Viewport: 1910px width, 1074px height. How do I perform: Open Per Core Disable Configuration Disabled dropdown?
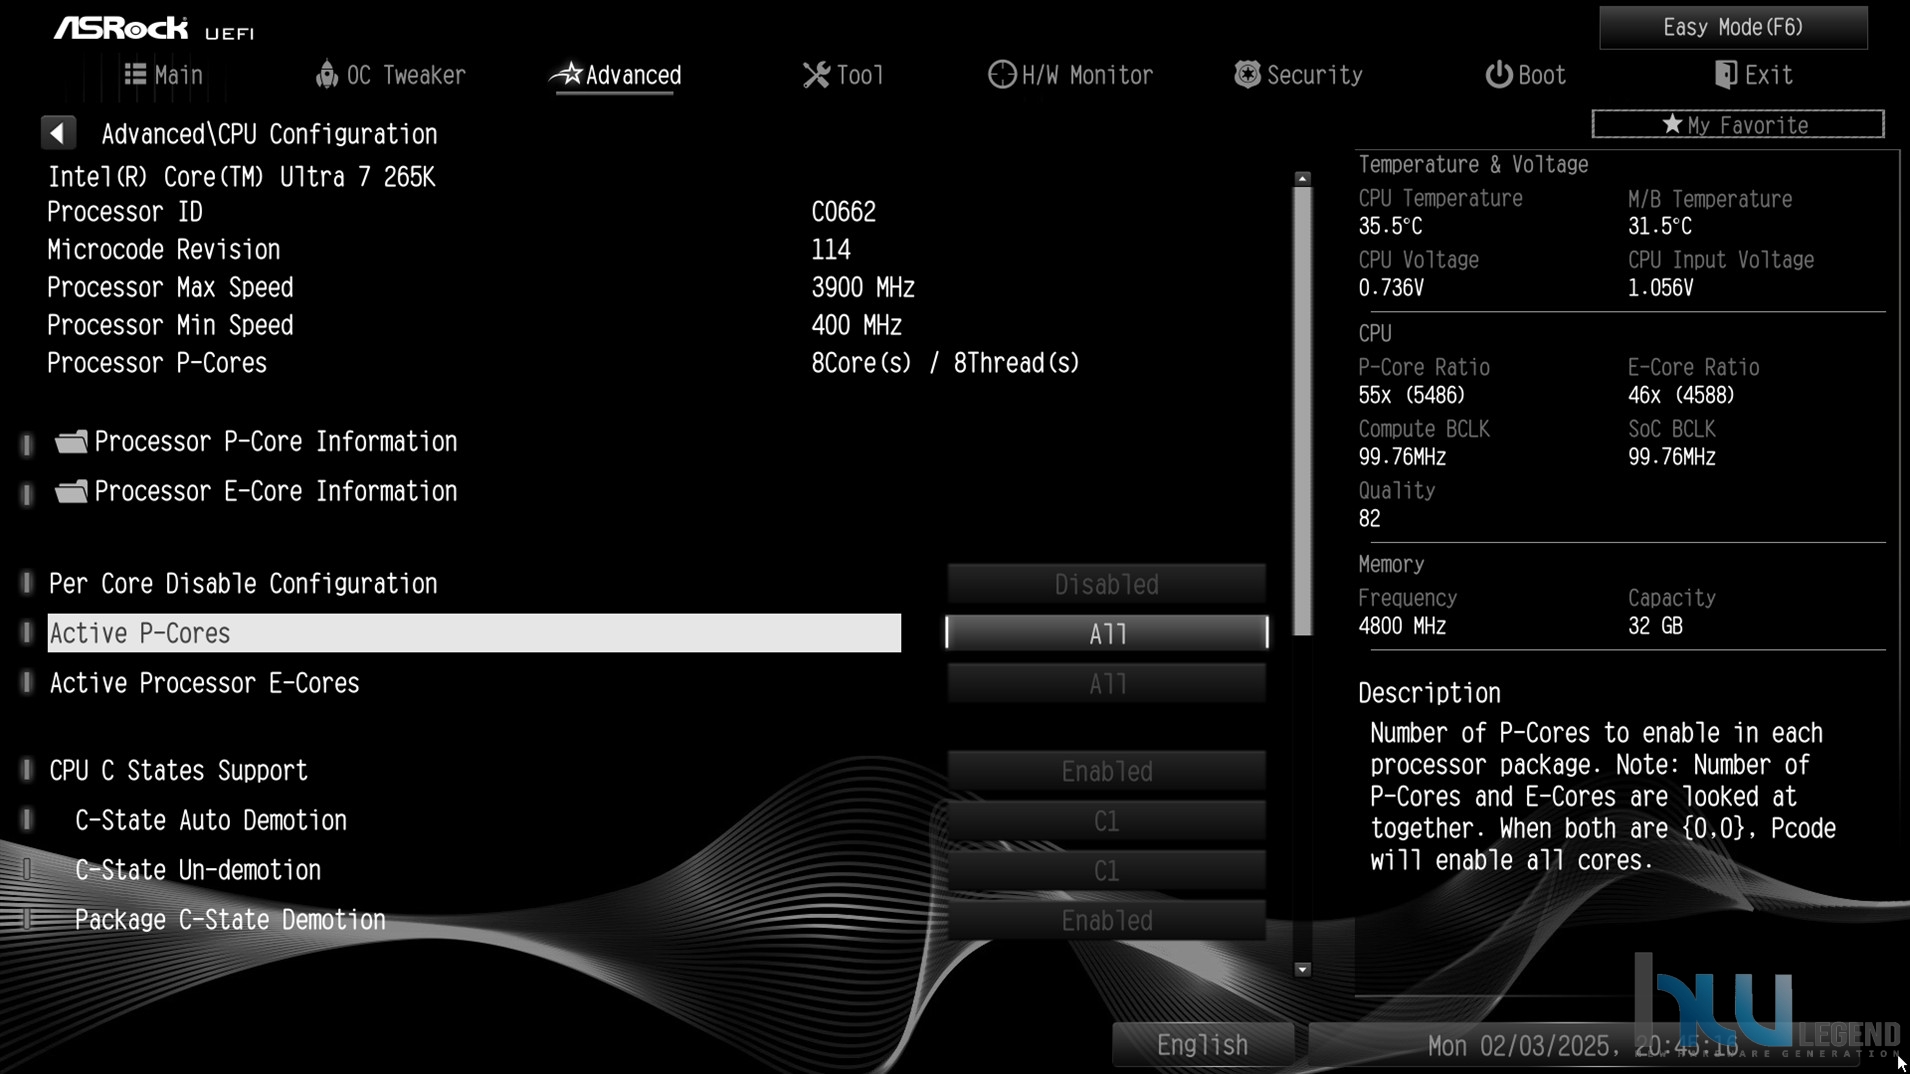pos(1106,584)
